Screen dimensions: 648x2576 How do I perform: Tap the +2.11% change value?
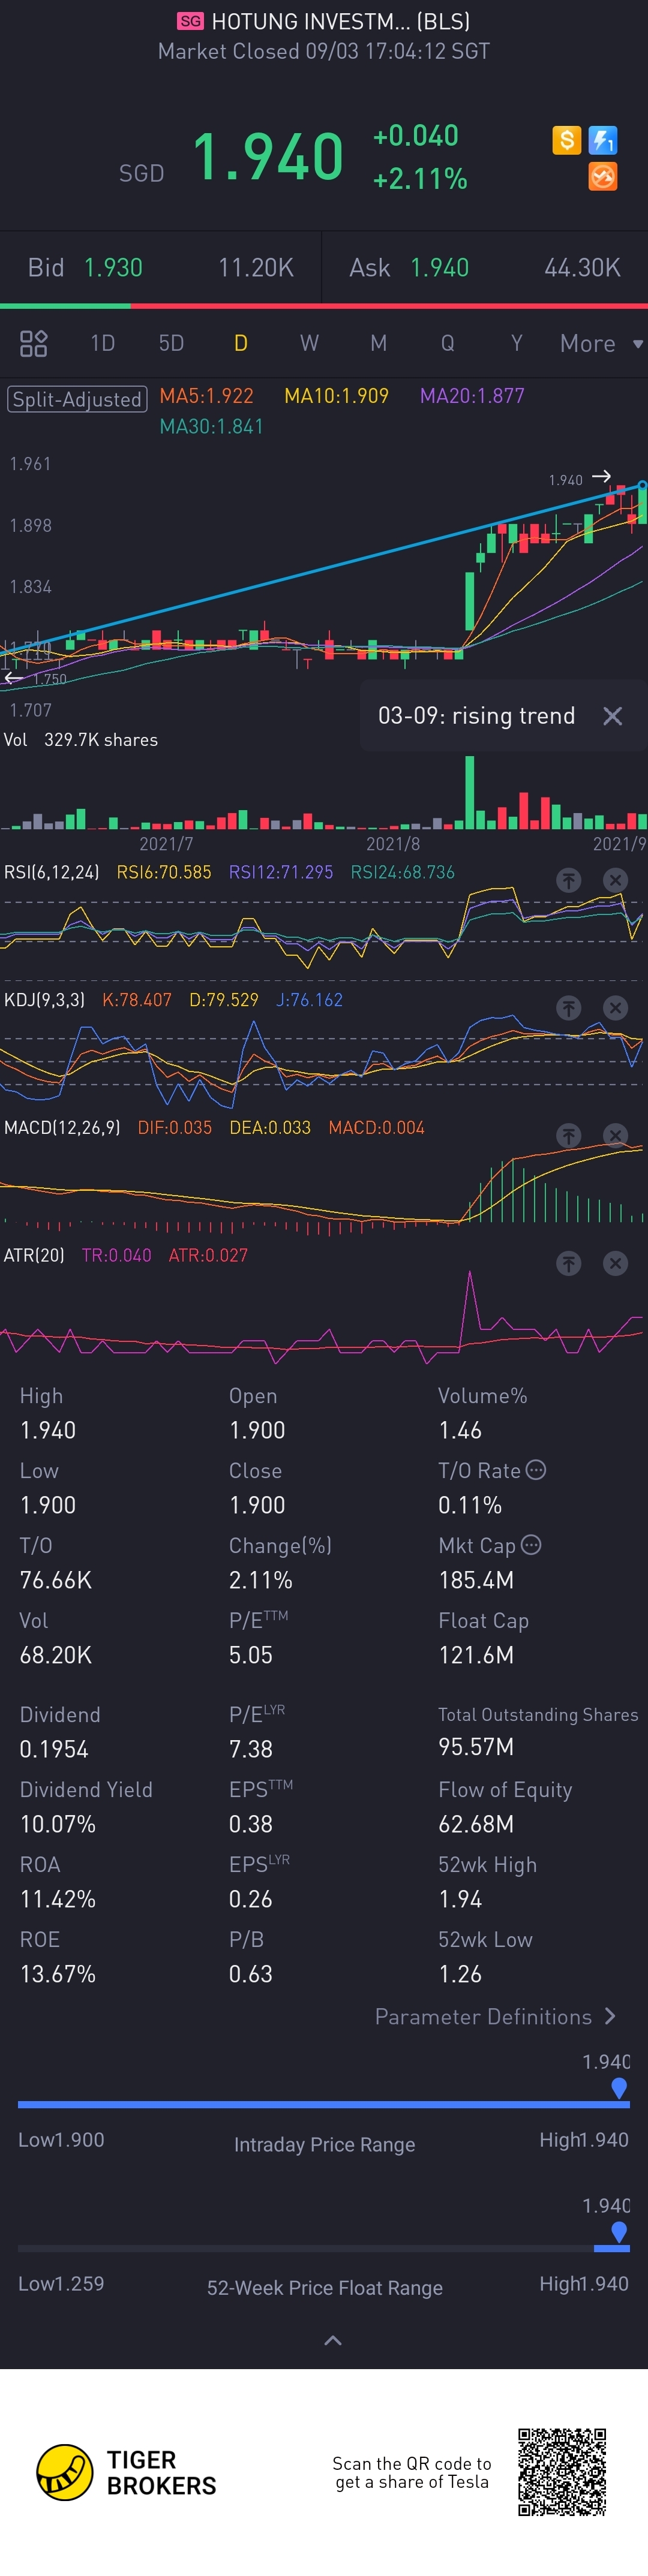[420, 179]
